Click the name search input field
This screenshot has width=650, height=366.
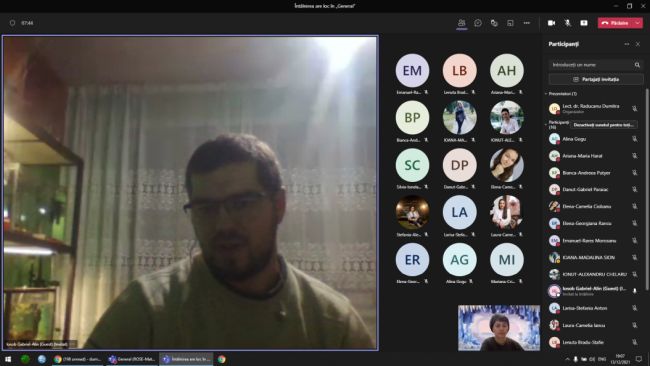point(591,65)
